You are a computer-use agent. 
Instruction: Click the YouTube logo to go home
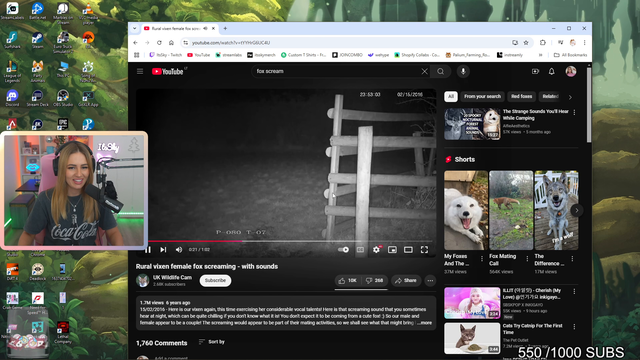coord(168,71)
